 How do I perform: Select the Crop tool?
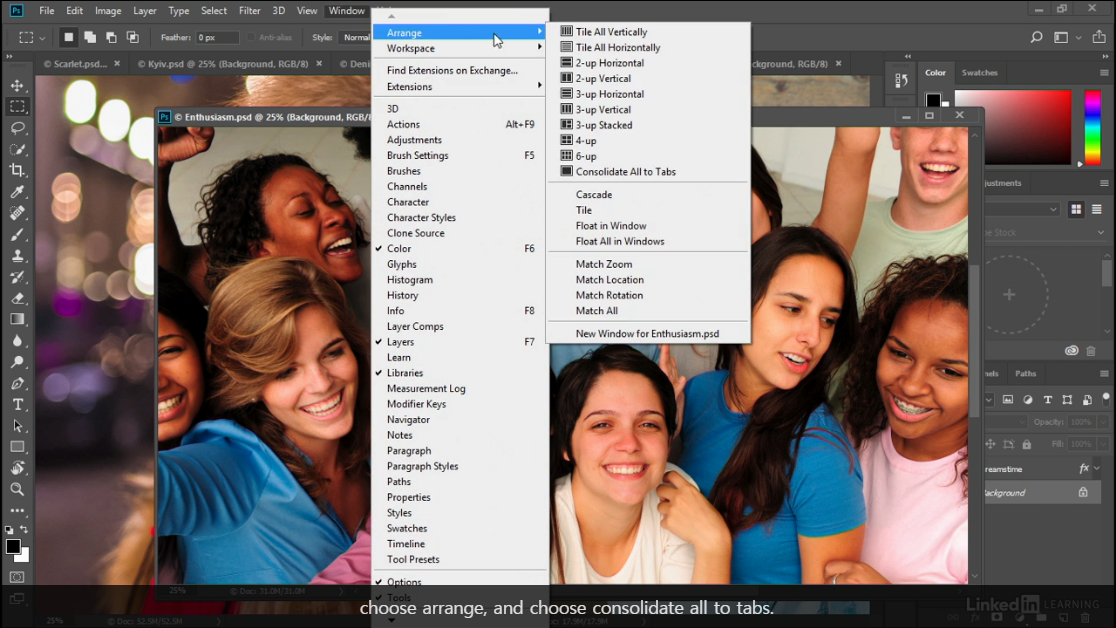coord(18,170)
